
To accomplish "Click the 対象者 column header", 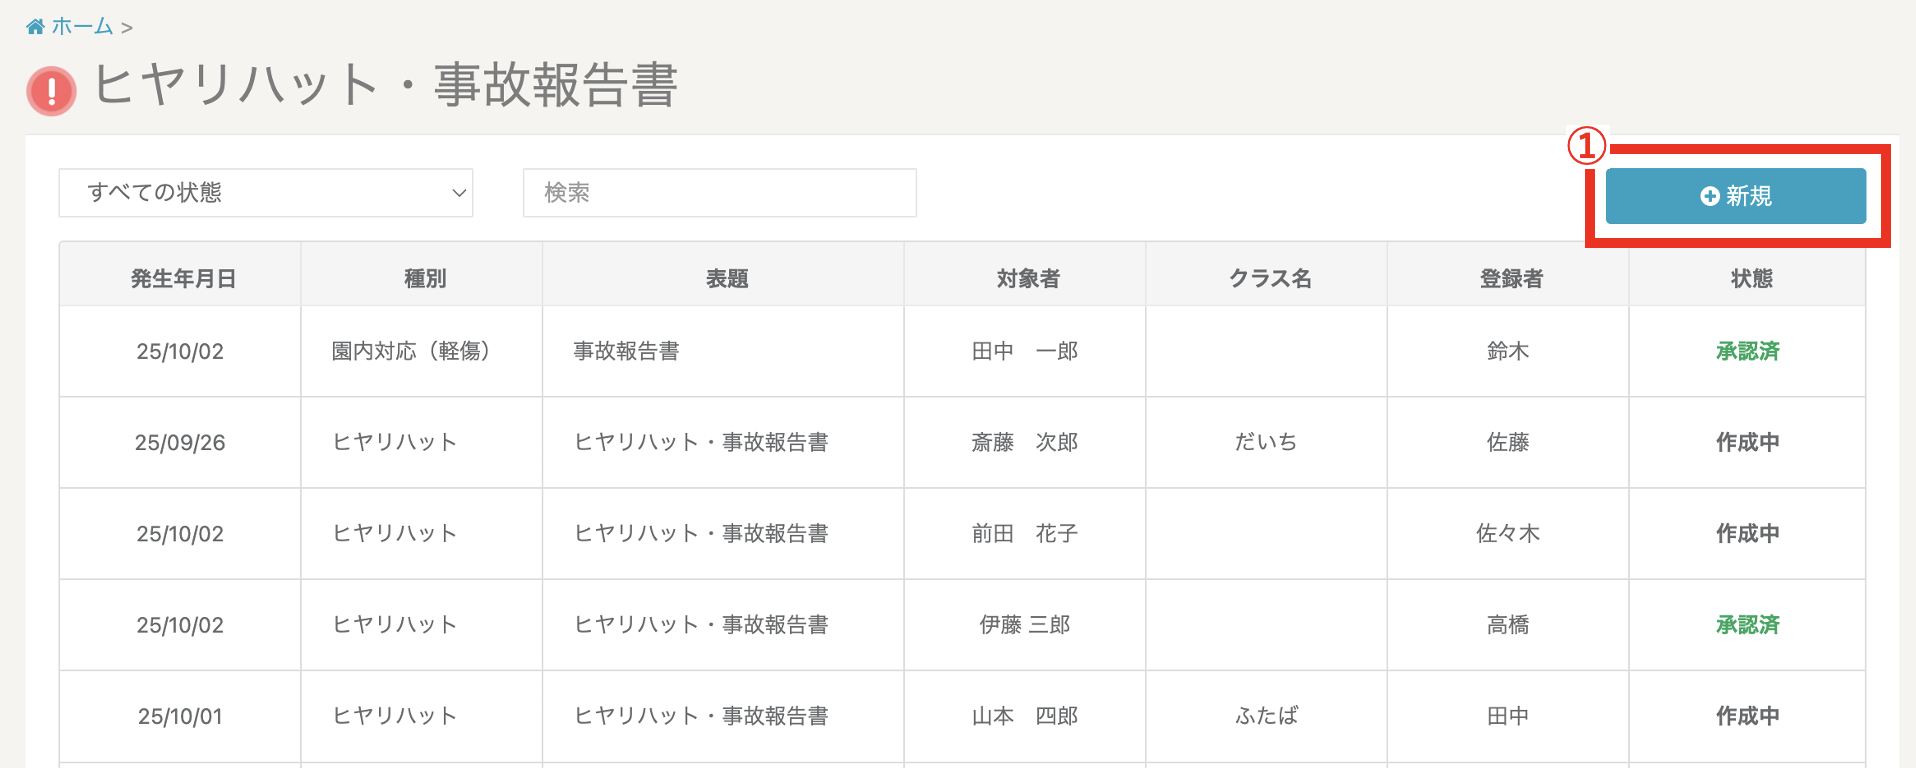I will (1027, 279).
